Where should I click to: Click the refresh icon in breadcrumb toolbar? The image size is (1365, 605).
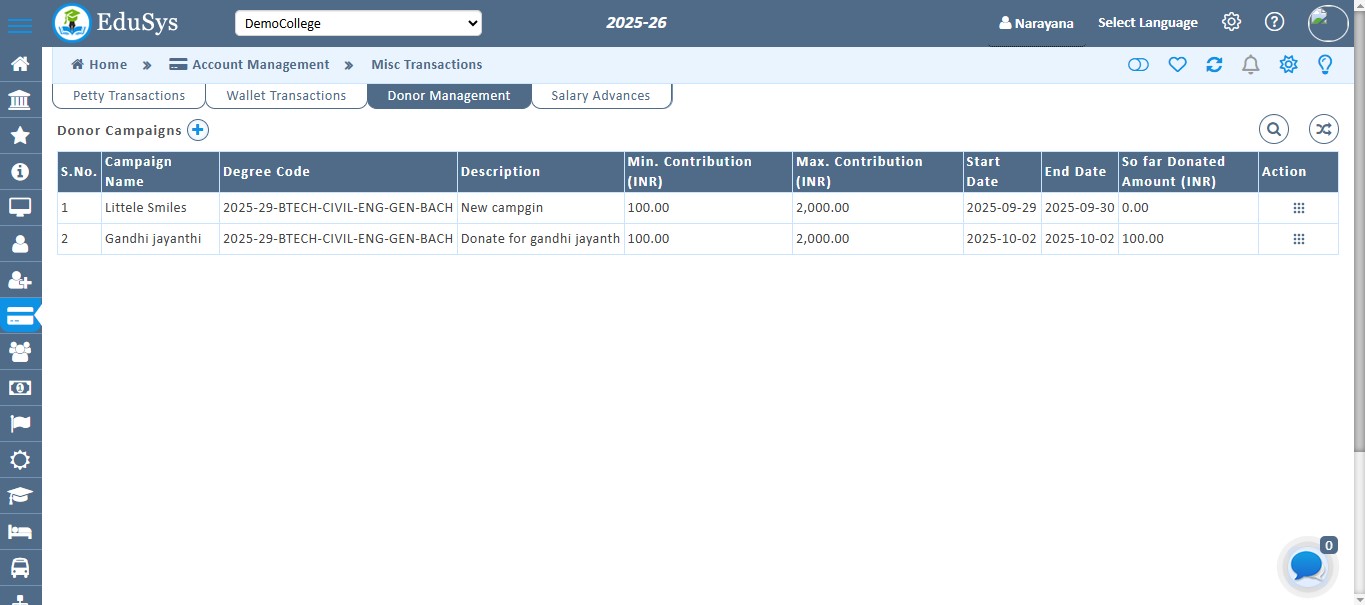1214,64
